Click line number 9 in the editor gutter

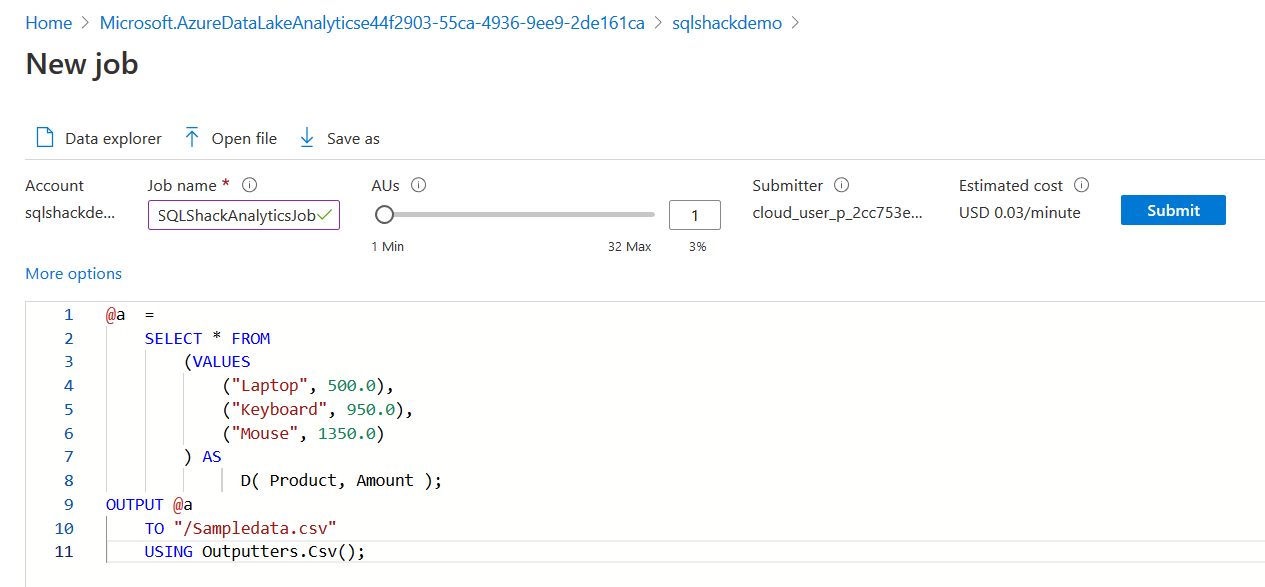pos(68,504)
